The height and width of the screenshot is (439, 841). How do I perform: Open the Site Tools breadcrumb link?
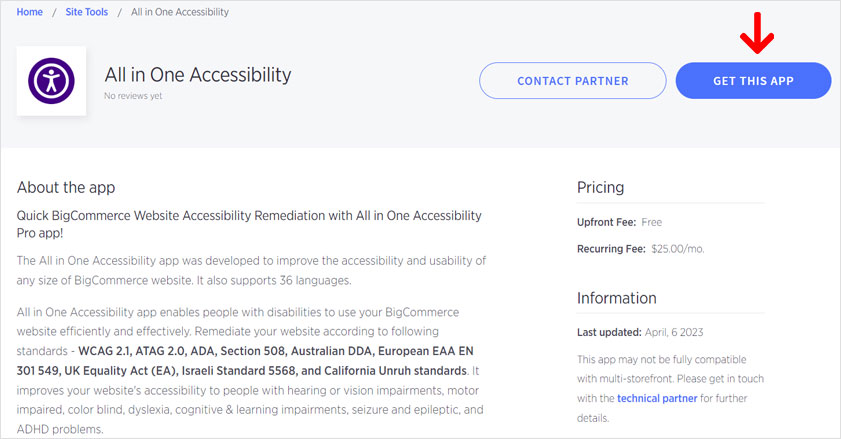[x=86, y=12]
